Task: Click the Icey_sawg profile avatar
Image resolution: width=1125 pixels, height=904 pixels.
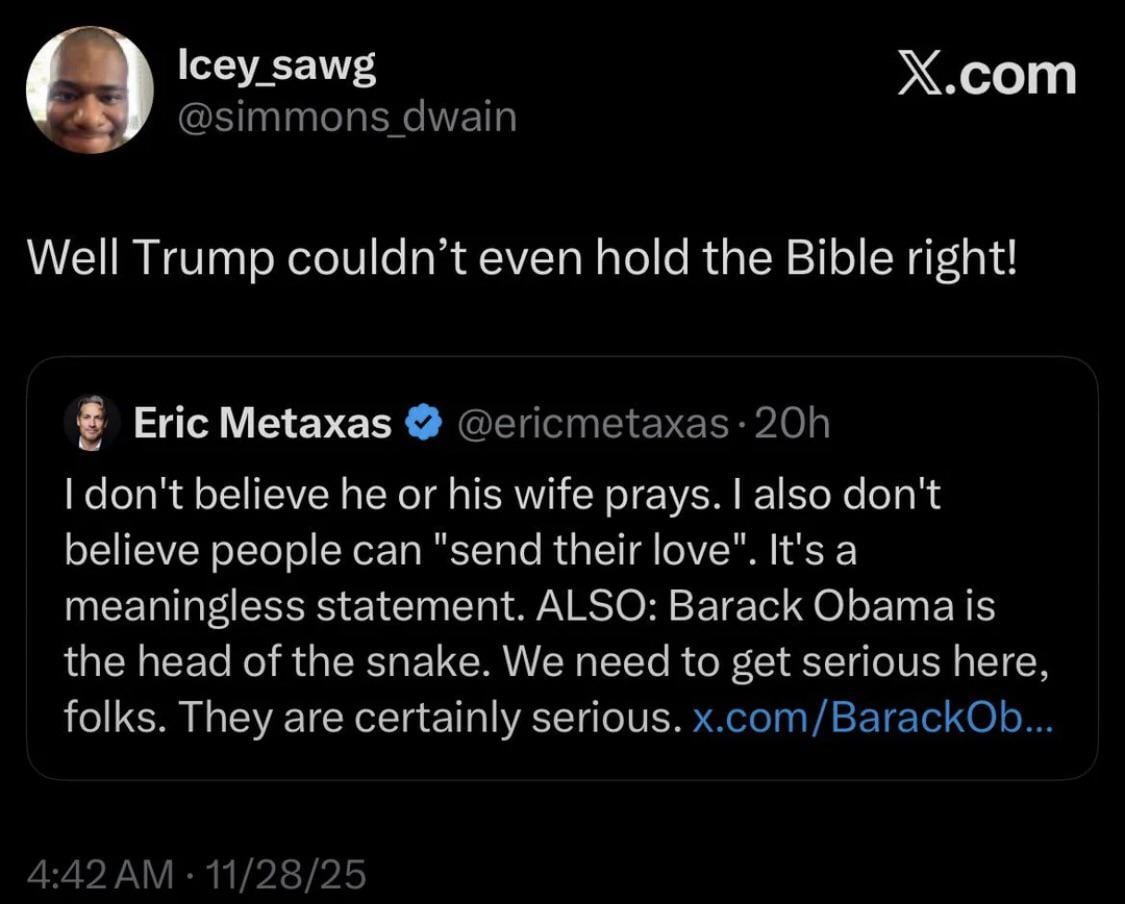Action: pyautogui.click(x=90, y=90)
